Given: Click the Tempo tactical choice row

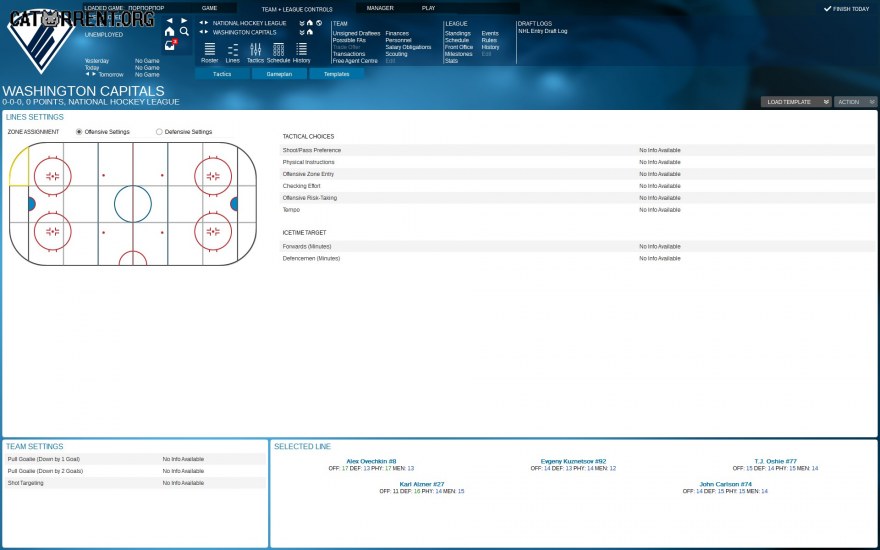Looking at the screenshot, I should pyautogui.click(x=577, y=210).
